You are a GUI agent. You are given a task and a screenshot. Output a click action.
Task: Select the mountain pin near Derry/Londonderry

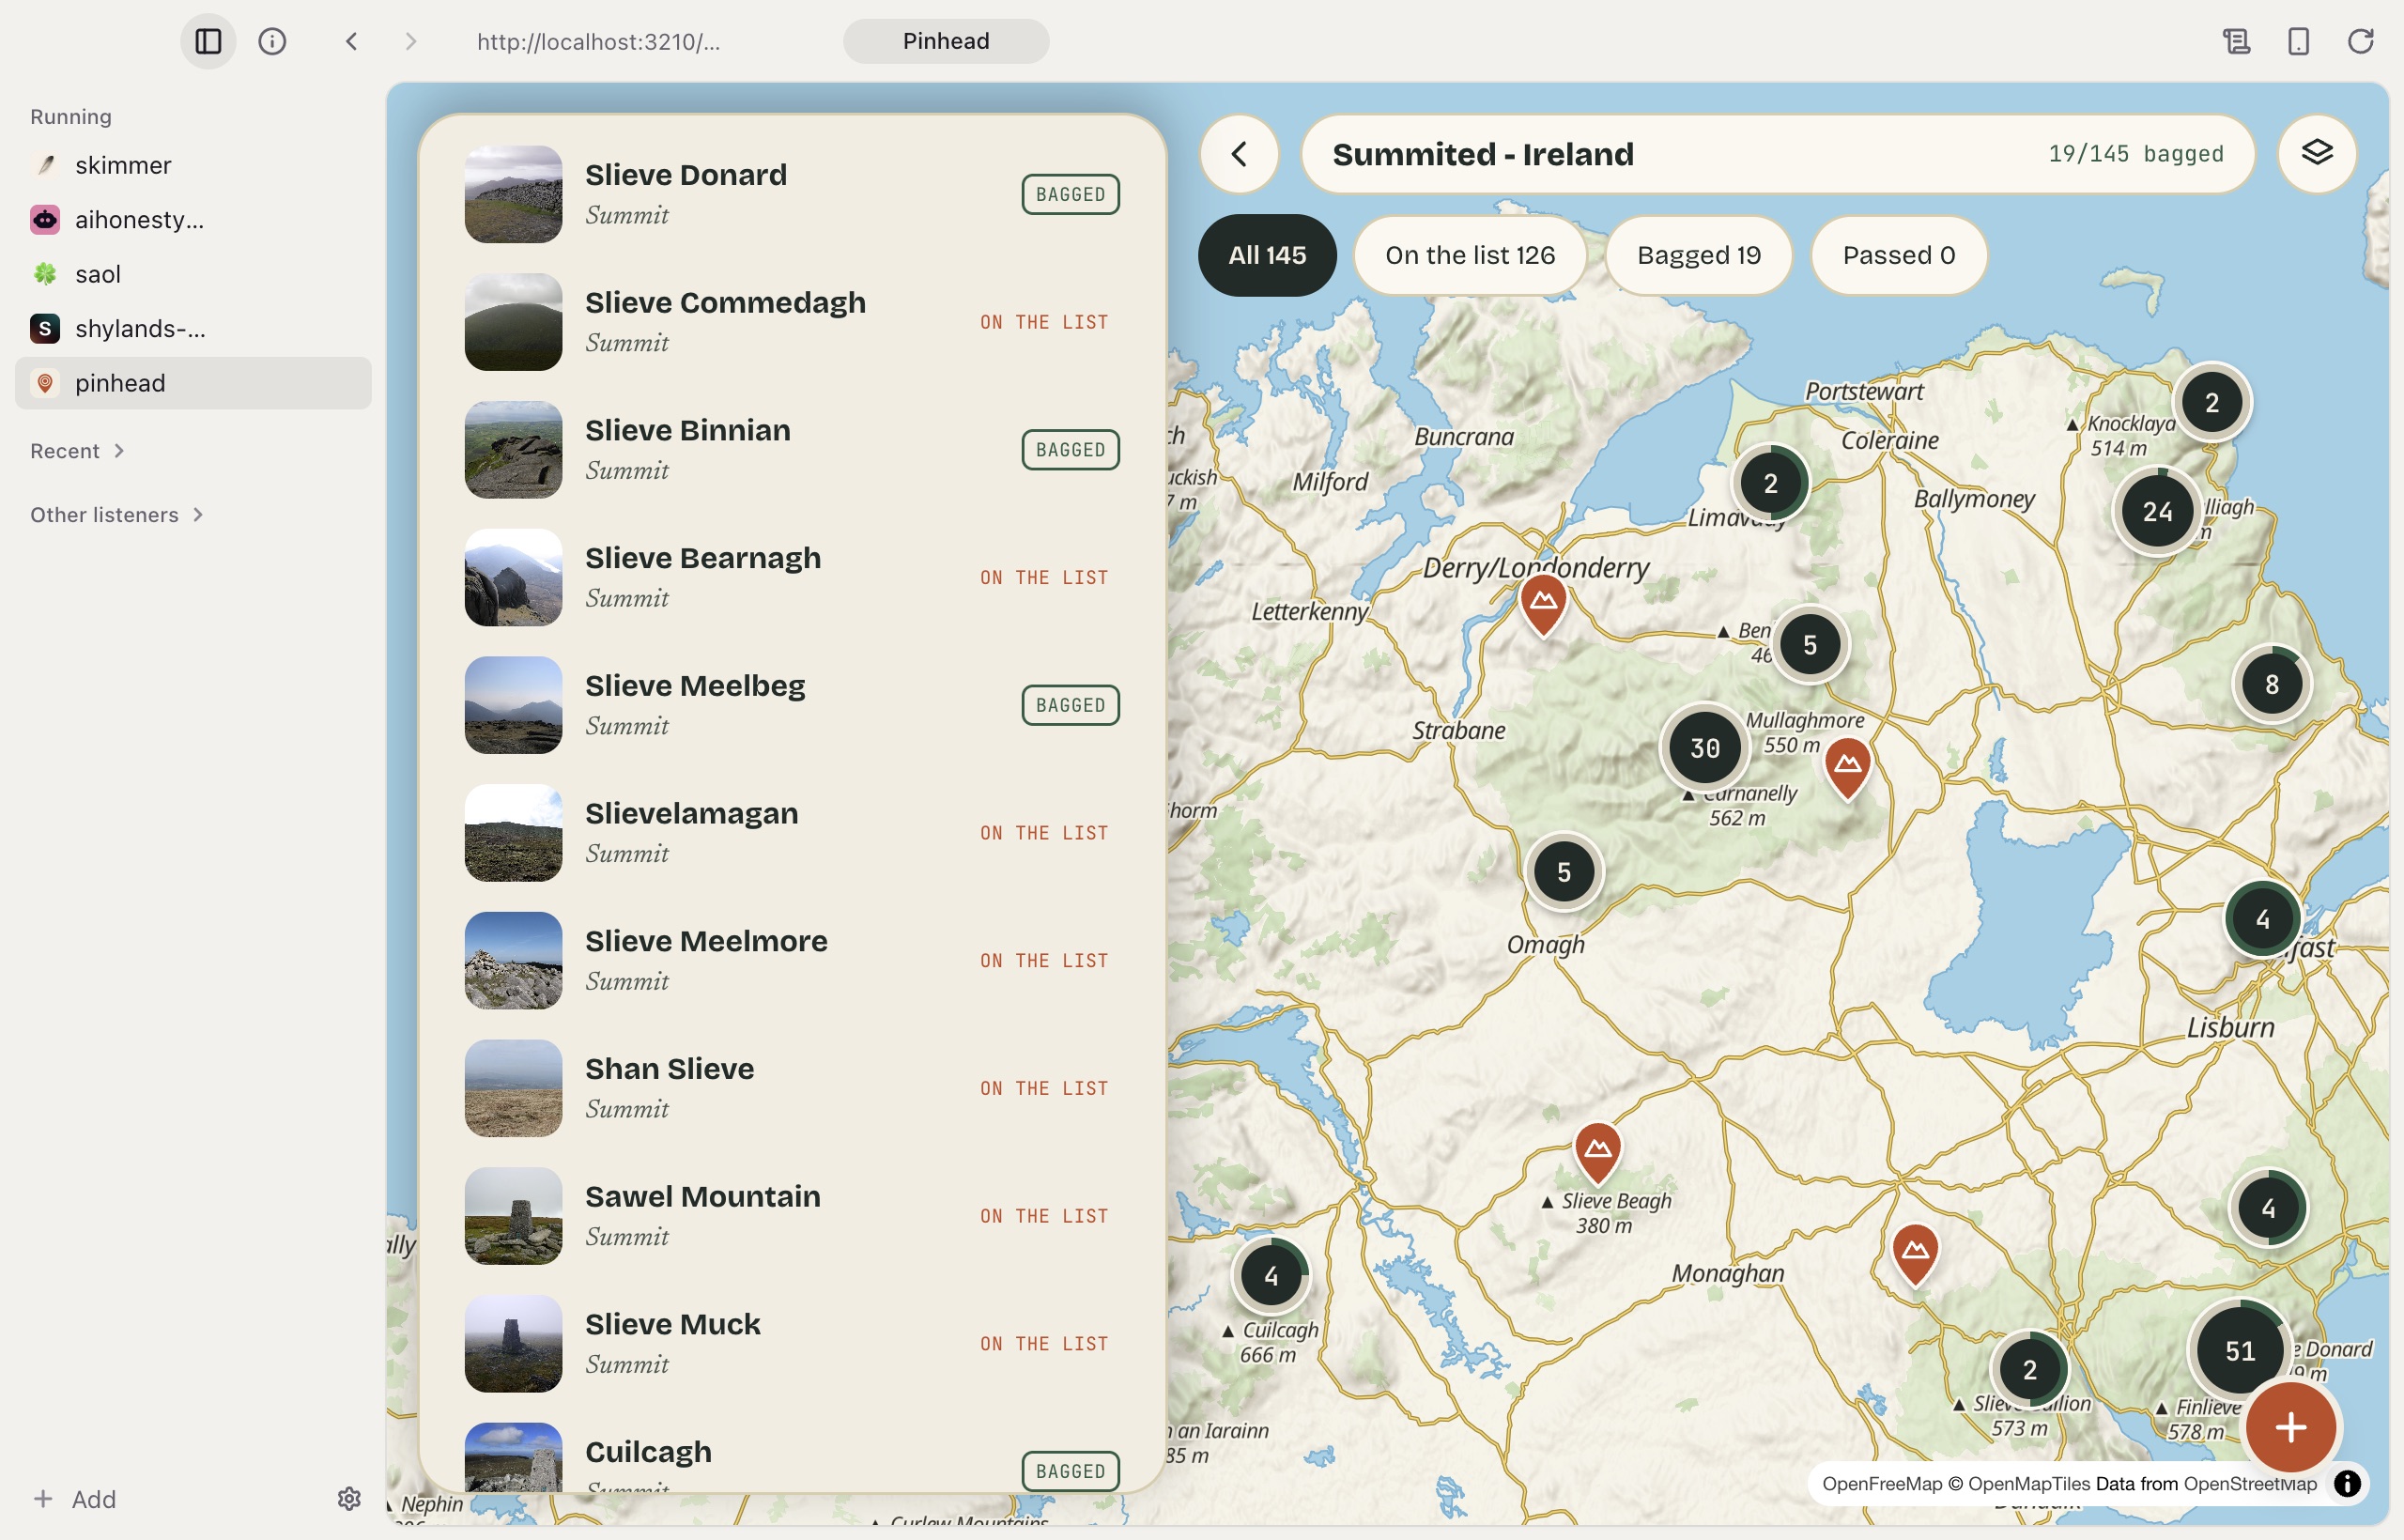[x=1543, y=604]
